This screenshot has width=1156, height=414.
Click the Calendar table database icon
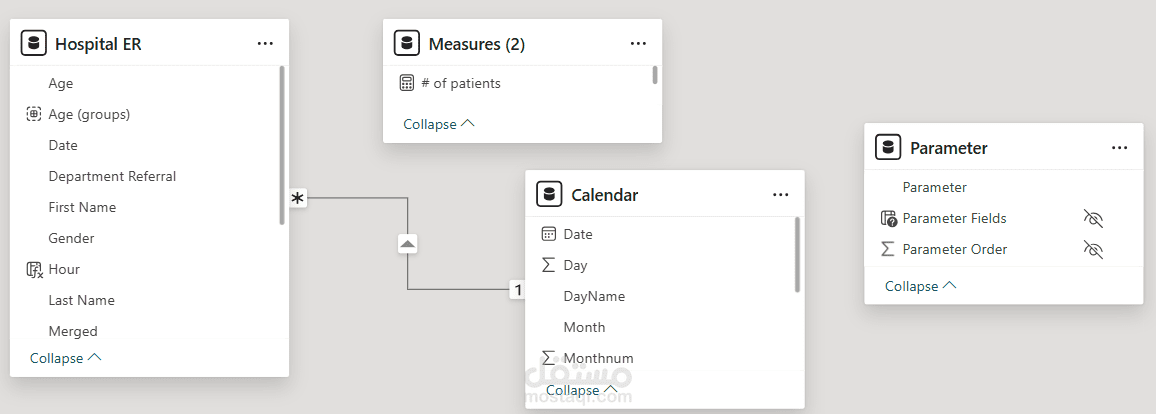tap(549, 194)
